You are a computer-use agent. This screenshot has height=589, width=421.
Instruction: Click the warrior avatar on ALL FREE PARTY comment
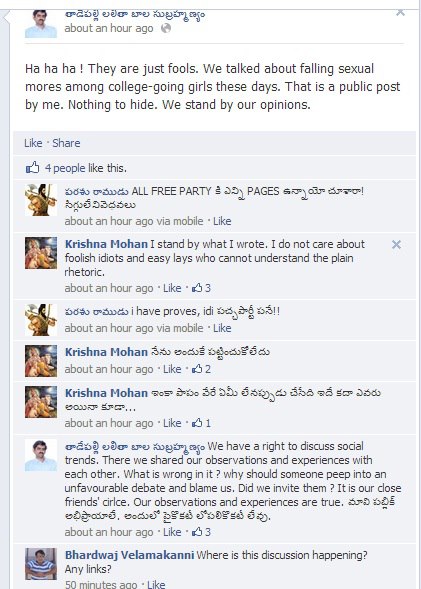pyautogui.click(x=41, y=200)
